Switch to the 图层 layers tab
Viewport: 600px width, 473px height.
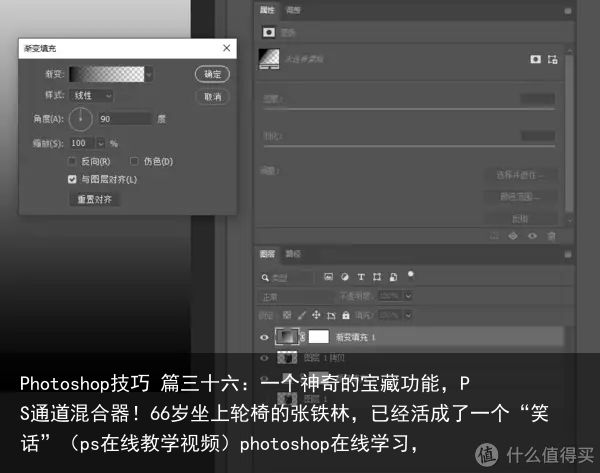(x=267, y=254)
